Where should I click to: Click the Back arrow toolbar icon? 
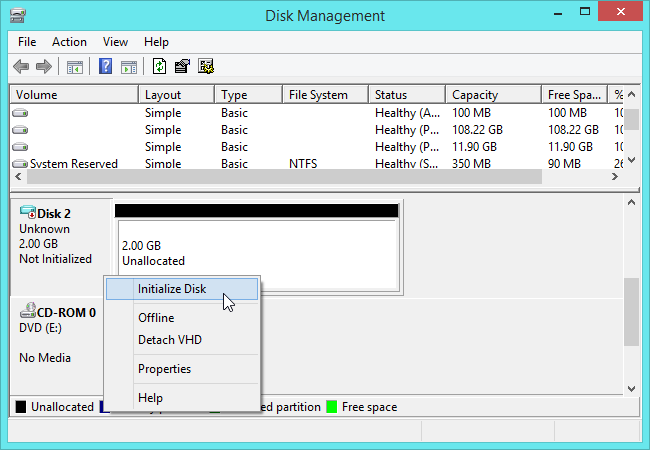click(21, 66)
